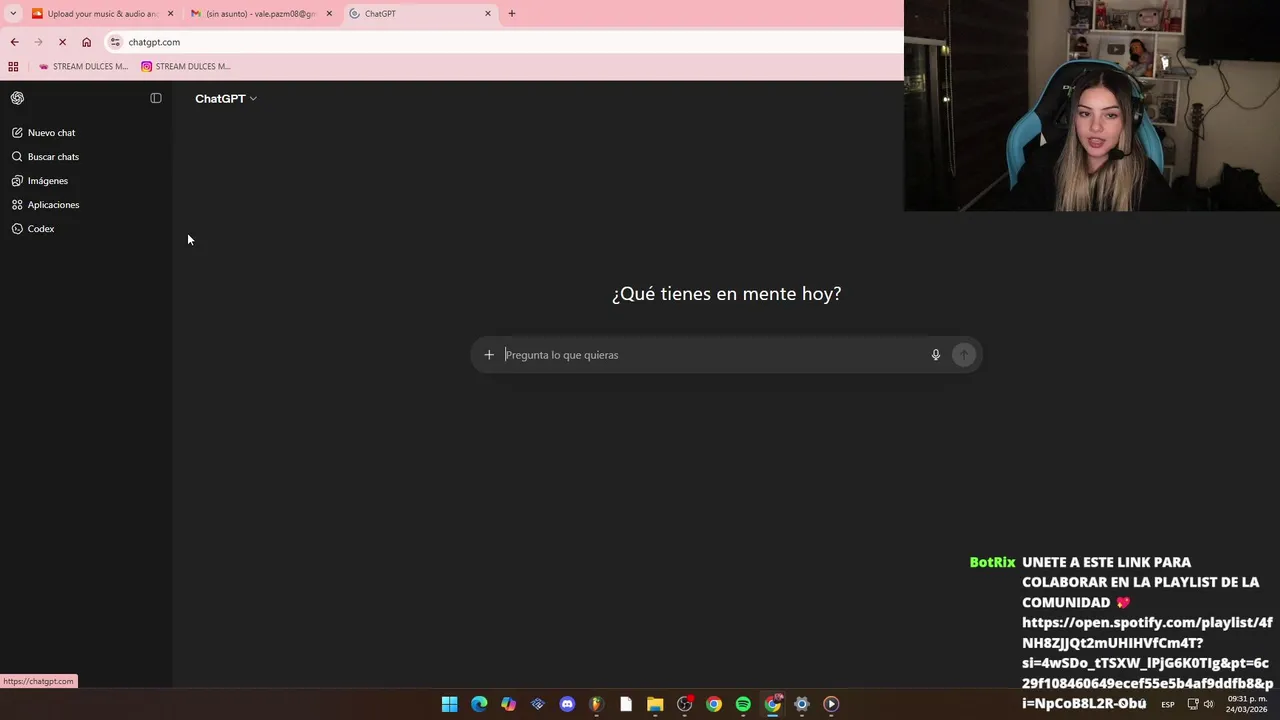Close the Gmail "(sin asunto)" tab

(x=329, y=14)
